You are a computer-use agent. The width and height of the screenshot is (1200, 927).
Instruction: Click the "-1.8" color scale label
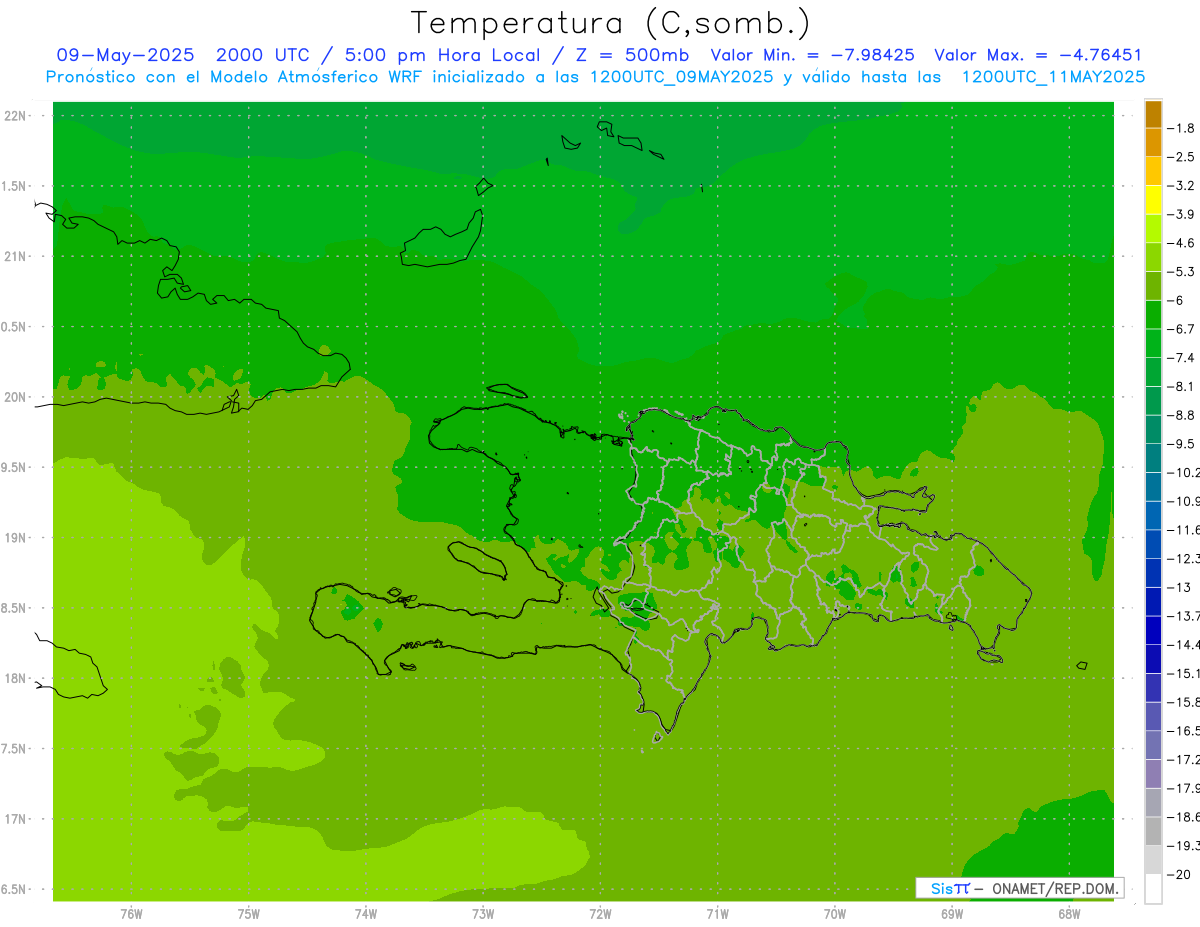click(1180, 128)
